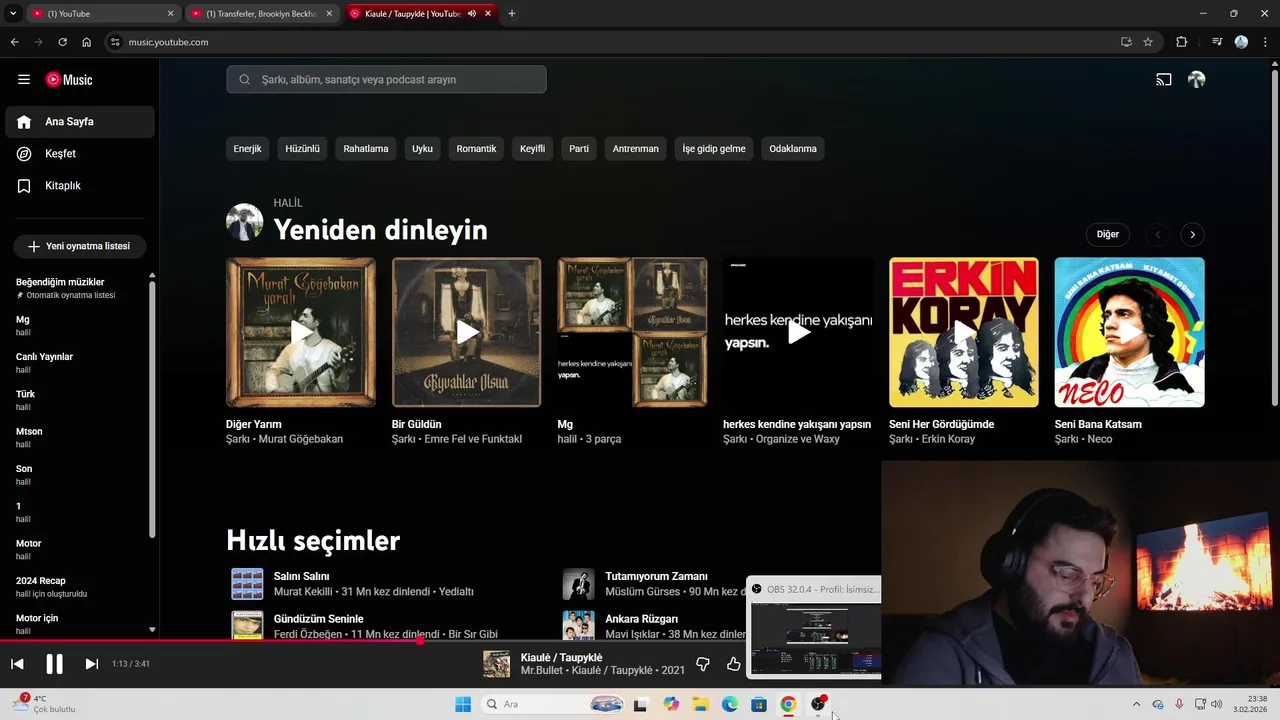Open the Cast to device icon
The image size is (1280, 720).
(1163, 80)
